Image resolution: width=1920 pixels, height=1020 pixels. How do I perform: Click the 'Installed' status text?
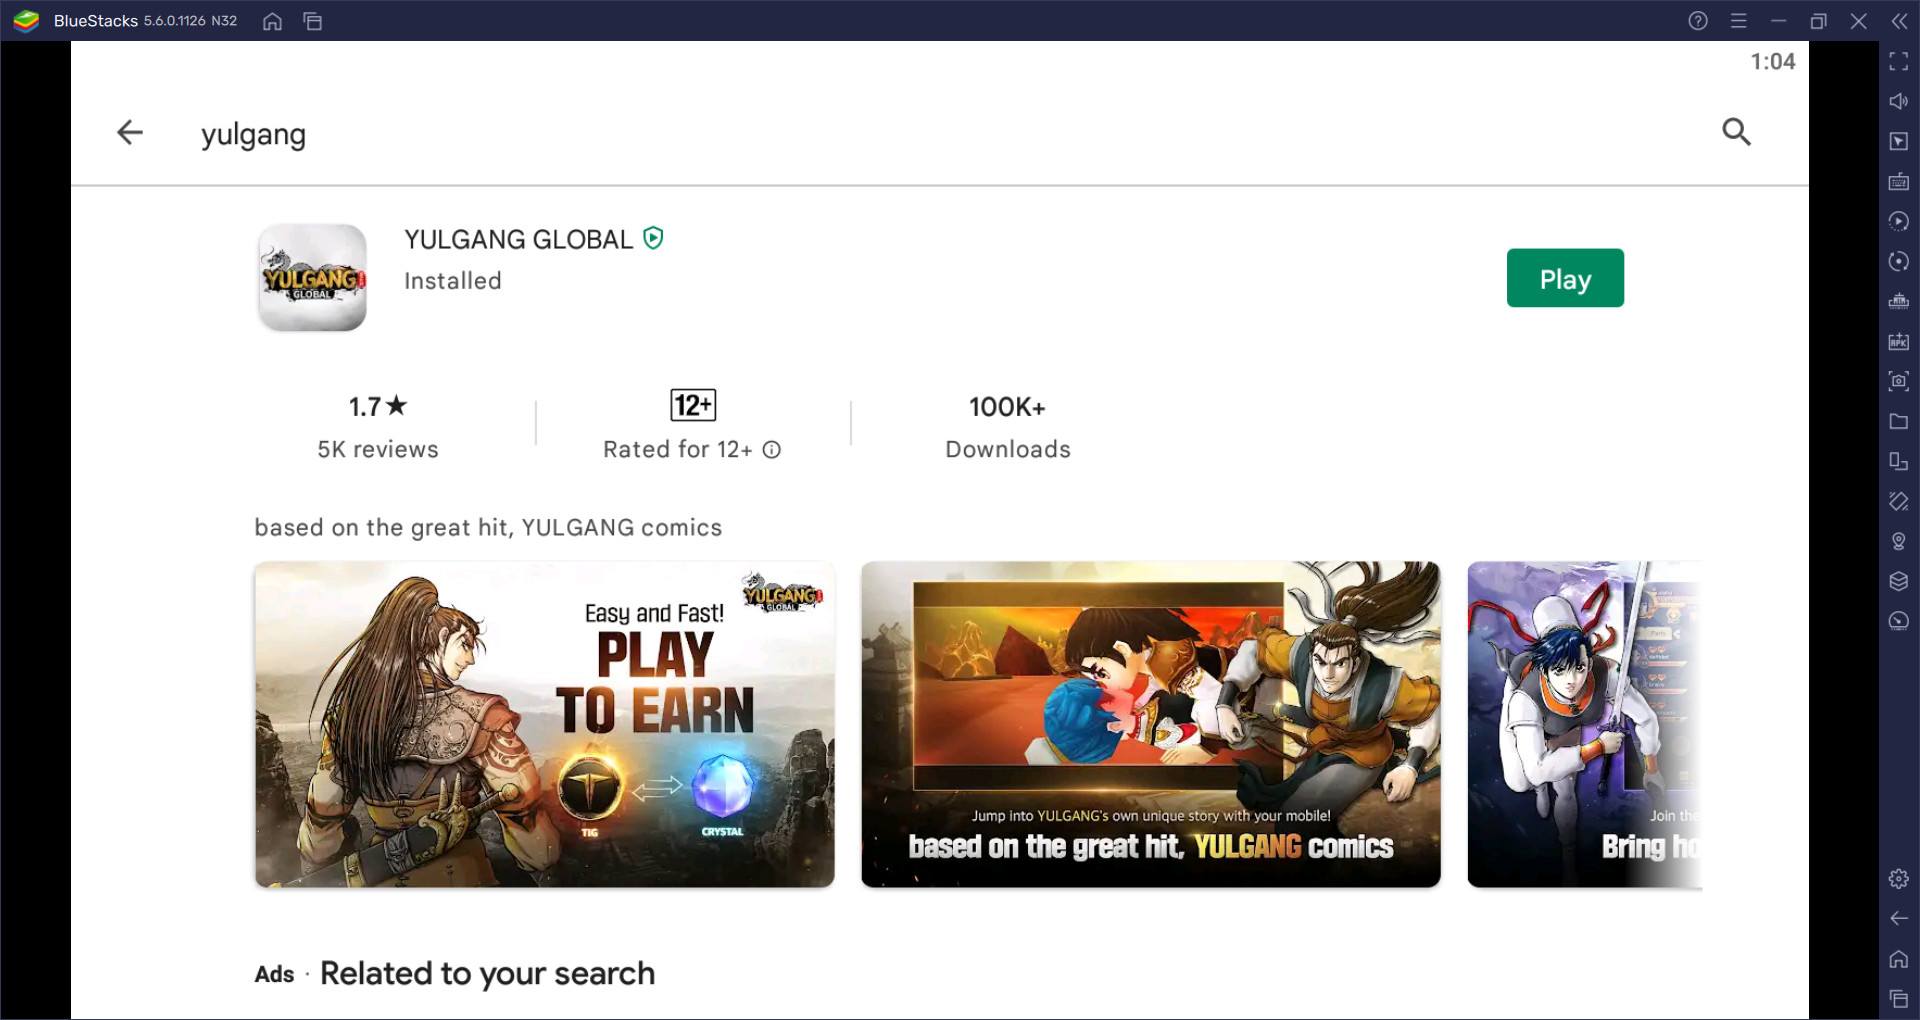453,281
